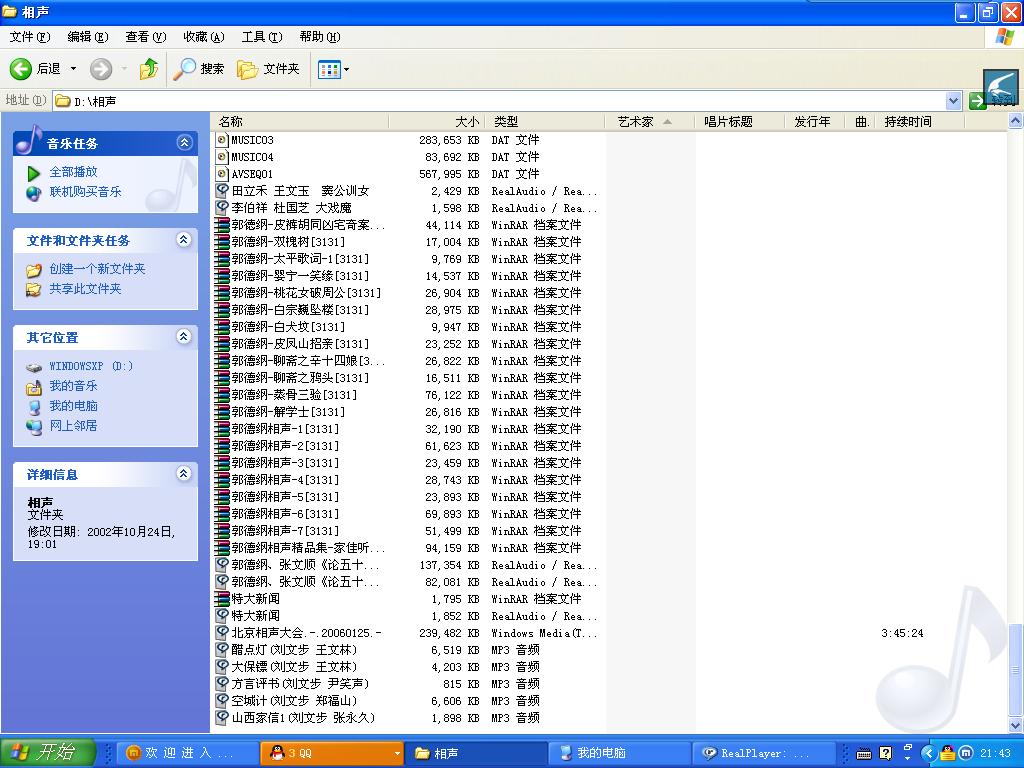1024x768 pixels.
Task: Click the Go arrow beside address bar
Action: coord(978,101)
